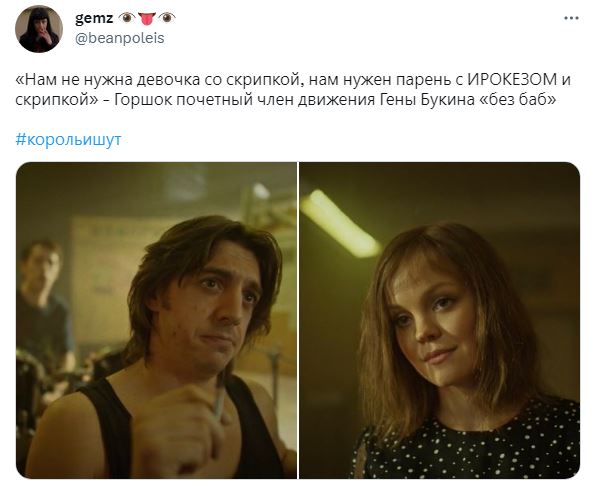Image resolution: width=594 pixels, height=488 pixels.
Task: Click the man's clenched fist in the left photo
Action: pyautogui.click(x=180, y=430)
